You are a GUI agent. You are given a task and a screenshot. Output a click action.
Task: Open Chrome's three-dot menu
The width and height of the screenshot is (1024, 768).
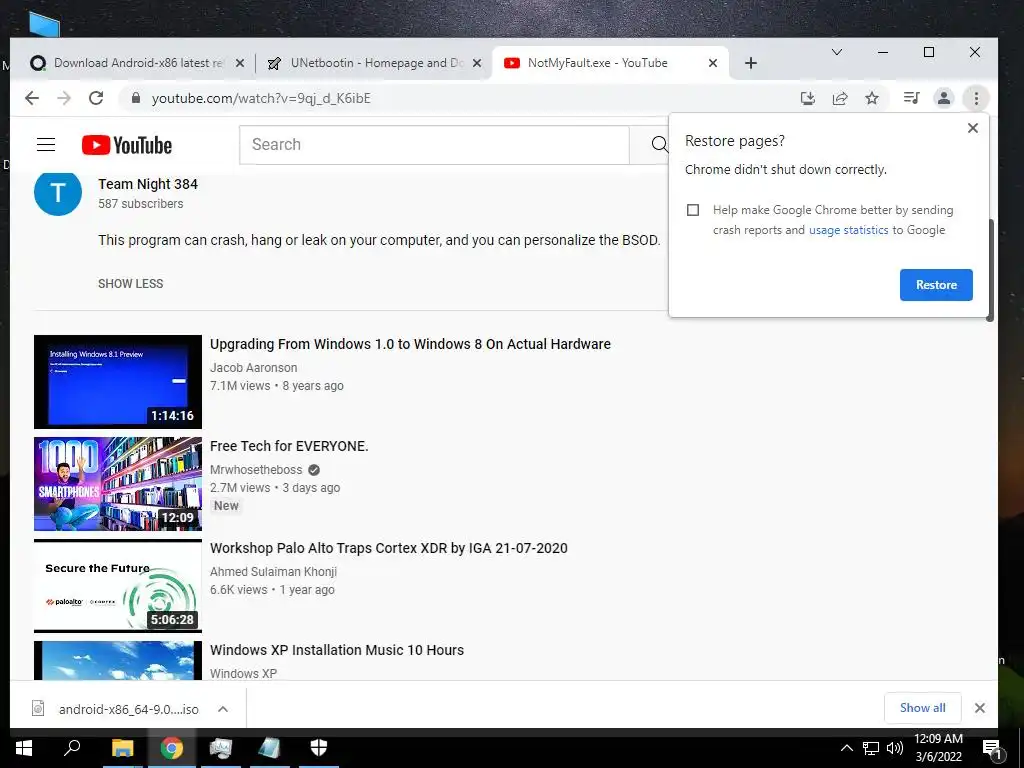(976, 98)
